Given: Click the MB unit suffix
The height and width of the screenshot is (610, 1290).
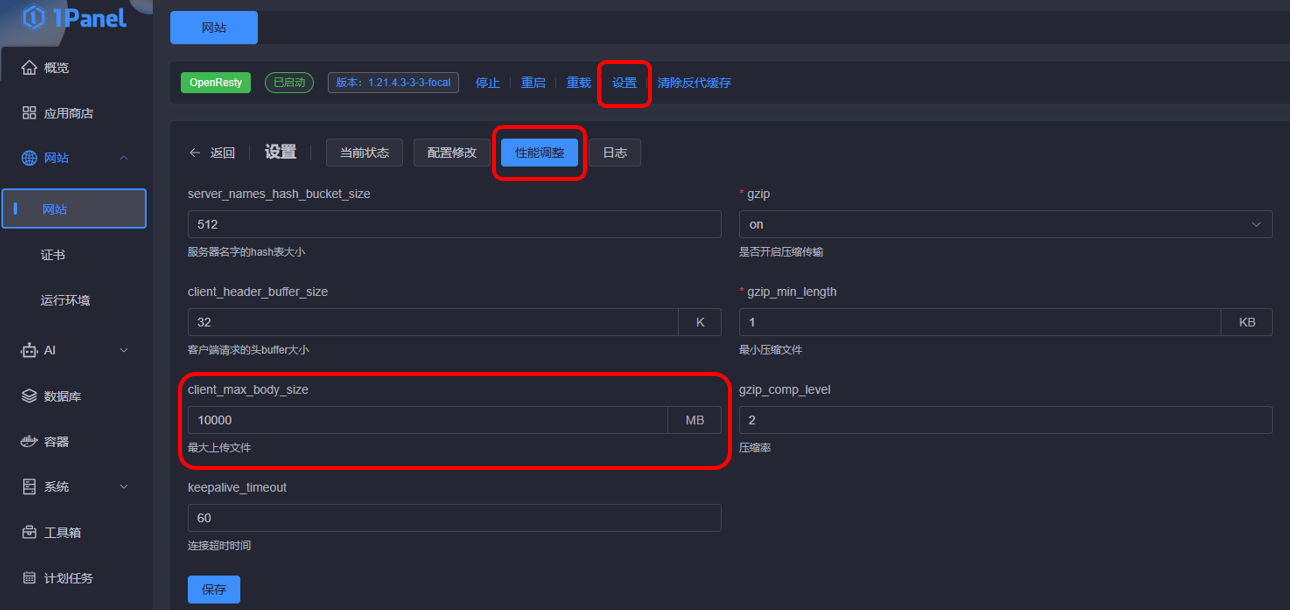Looking at the screenshot, I should tap(695, 420).
